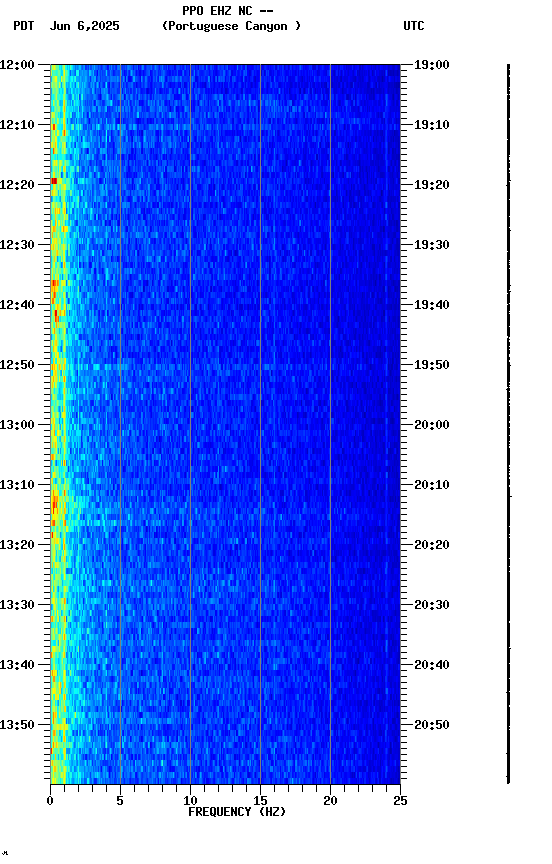Click the 13:20 PDT time label
The height and width of the screenshot is (864, 552).
click(x=17, y=546)
